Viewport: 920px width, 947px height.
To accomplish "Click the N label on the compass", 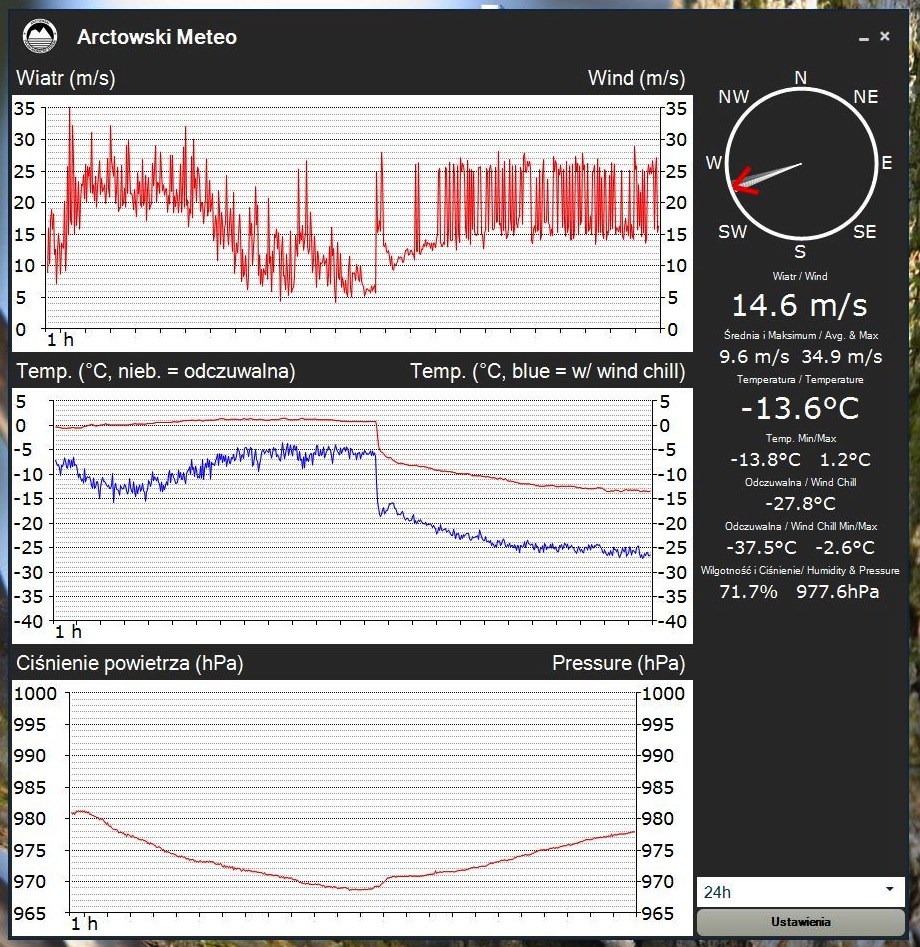I will click(x=800, y=78).
